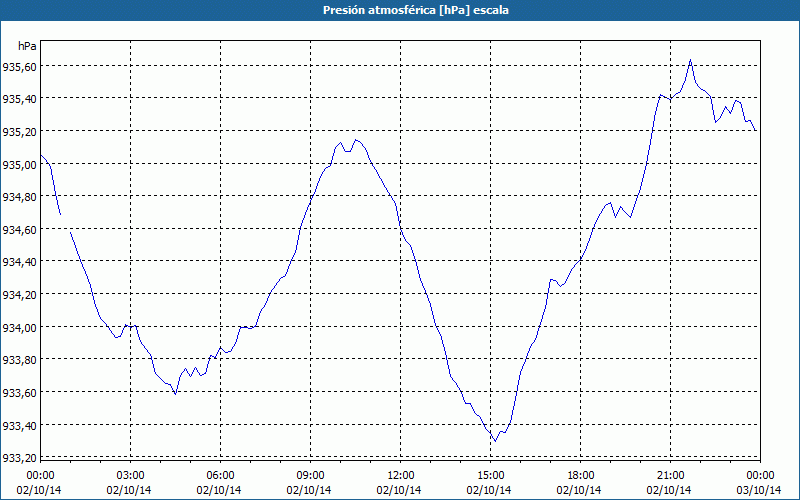Screen dimensions: 800x500
Task: Select the 934,60 axis value
Action: (19, 230)
